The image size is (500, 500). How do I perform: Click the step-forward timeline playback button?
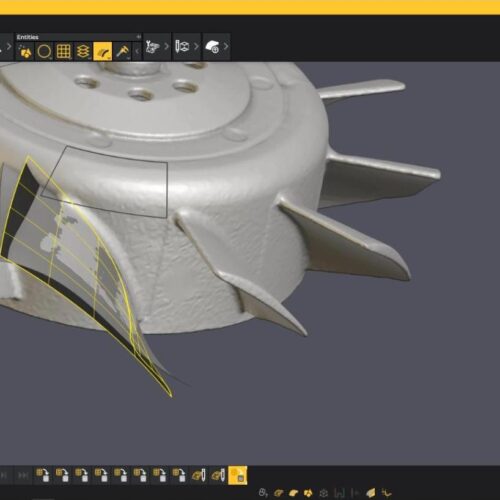point(4,475)
